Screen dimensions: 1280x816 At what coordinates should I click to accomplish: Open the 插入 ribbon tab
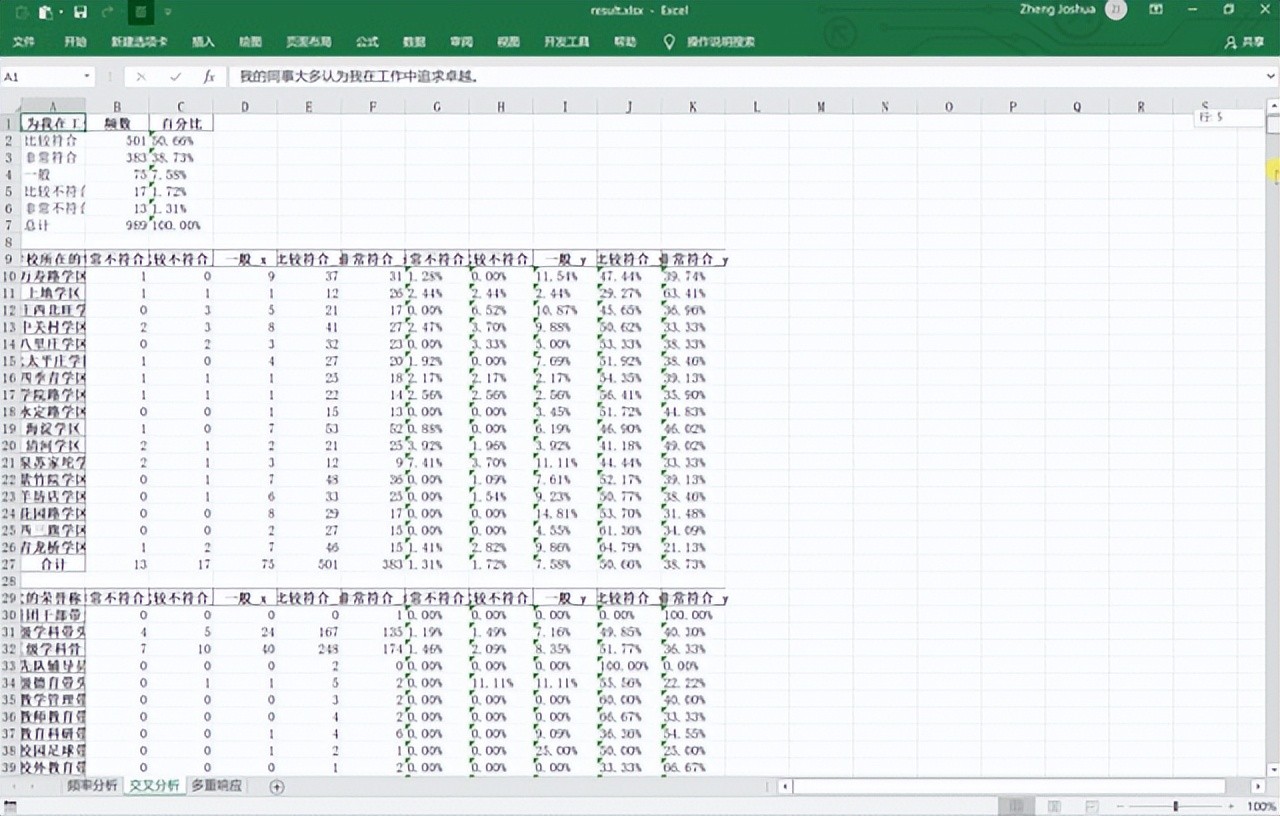coord(203,42)
